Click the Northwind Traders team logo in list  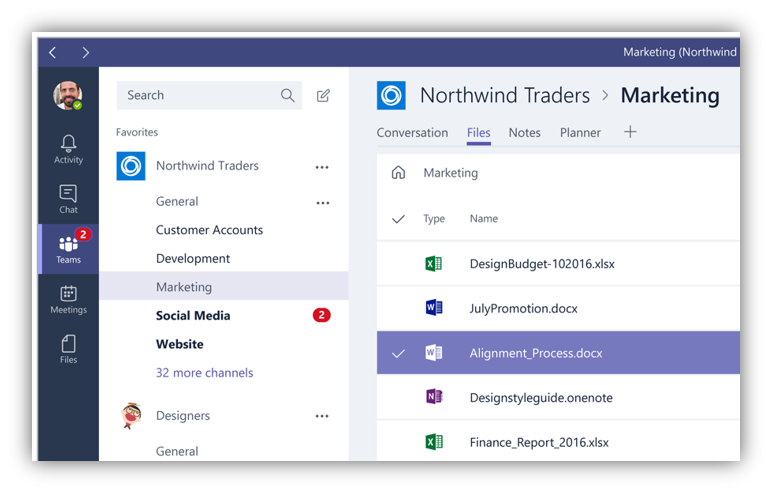click(131, 166)
